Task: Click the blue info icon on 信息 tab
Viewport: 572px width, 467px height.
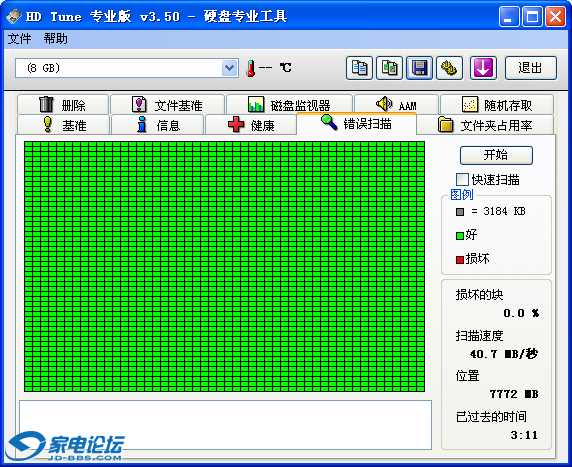Action: coord(142,124)
